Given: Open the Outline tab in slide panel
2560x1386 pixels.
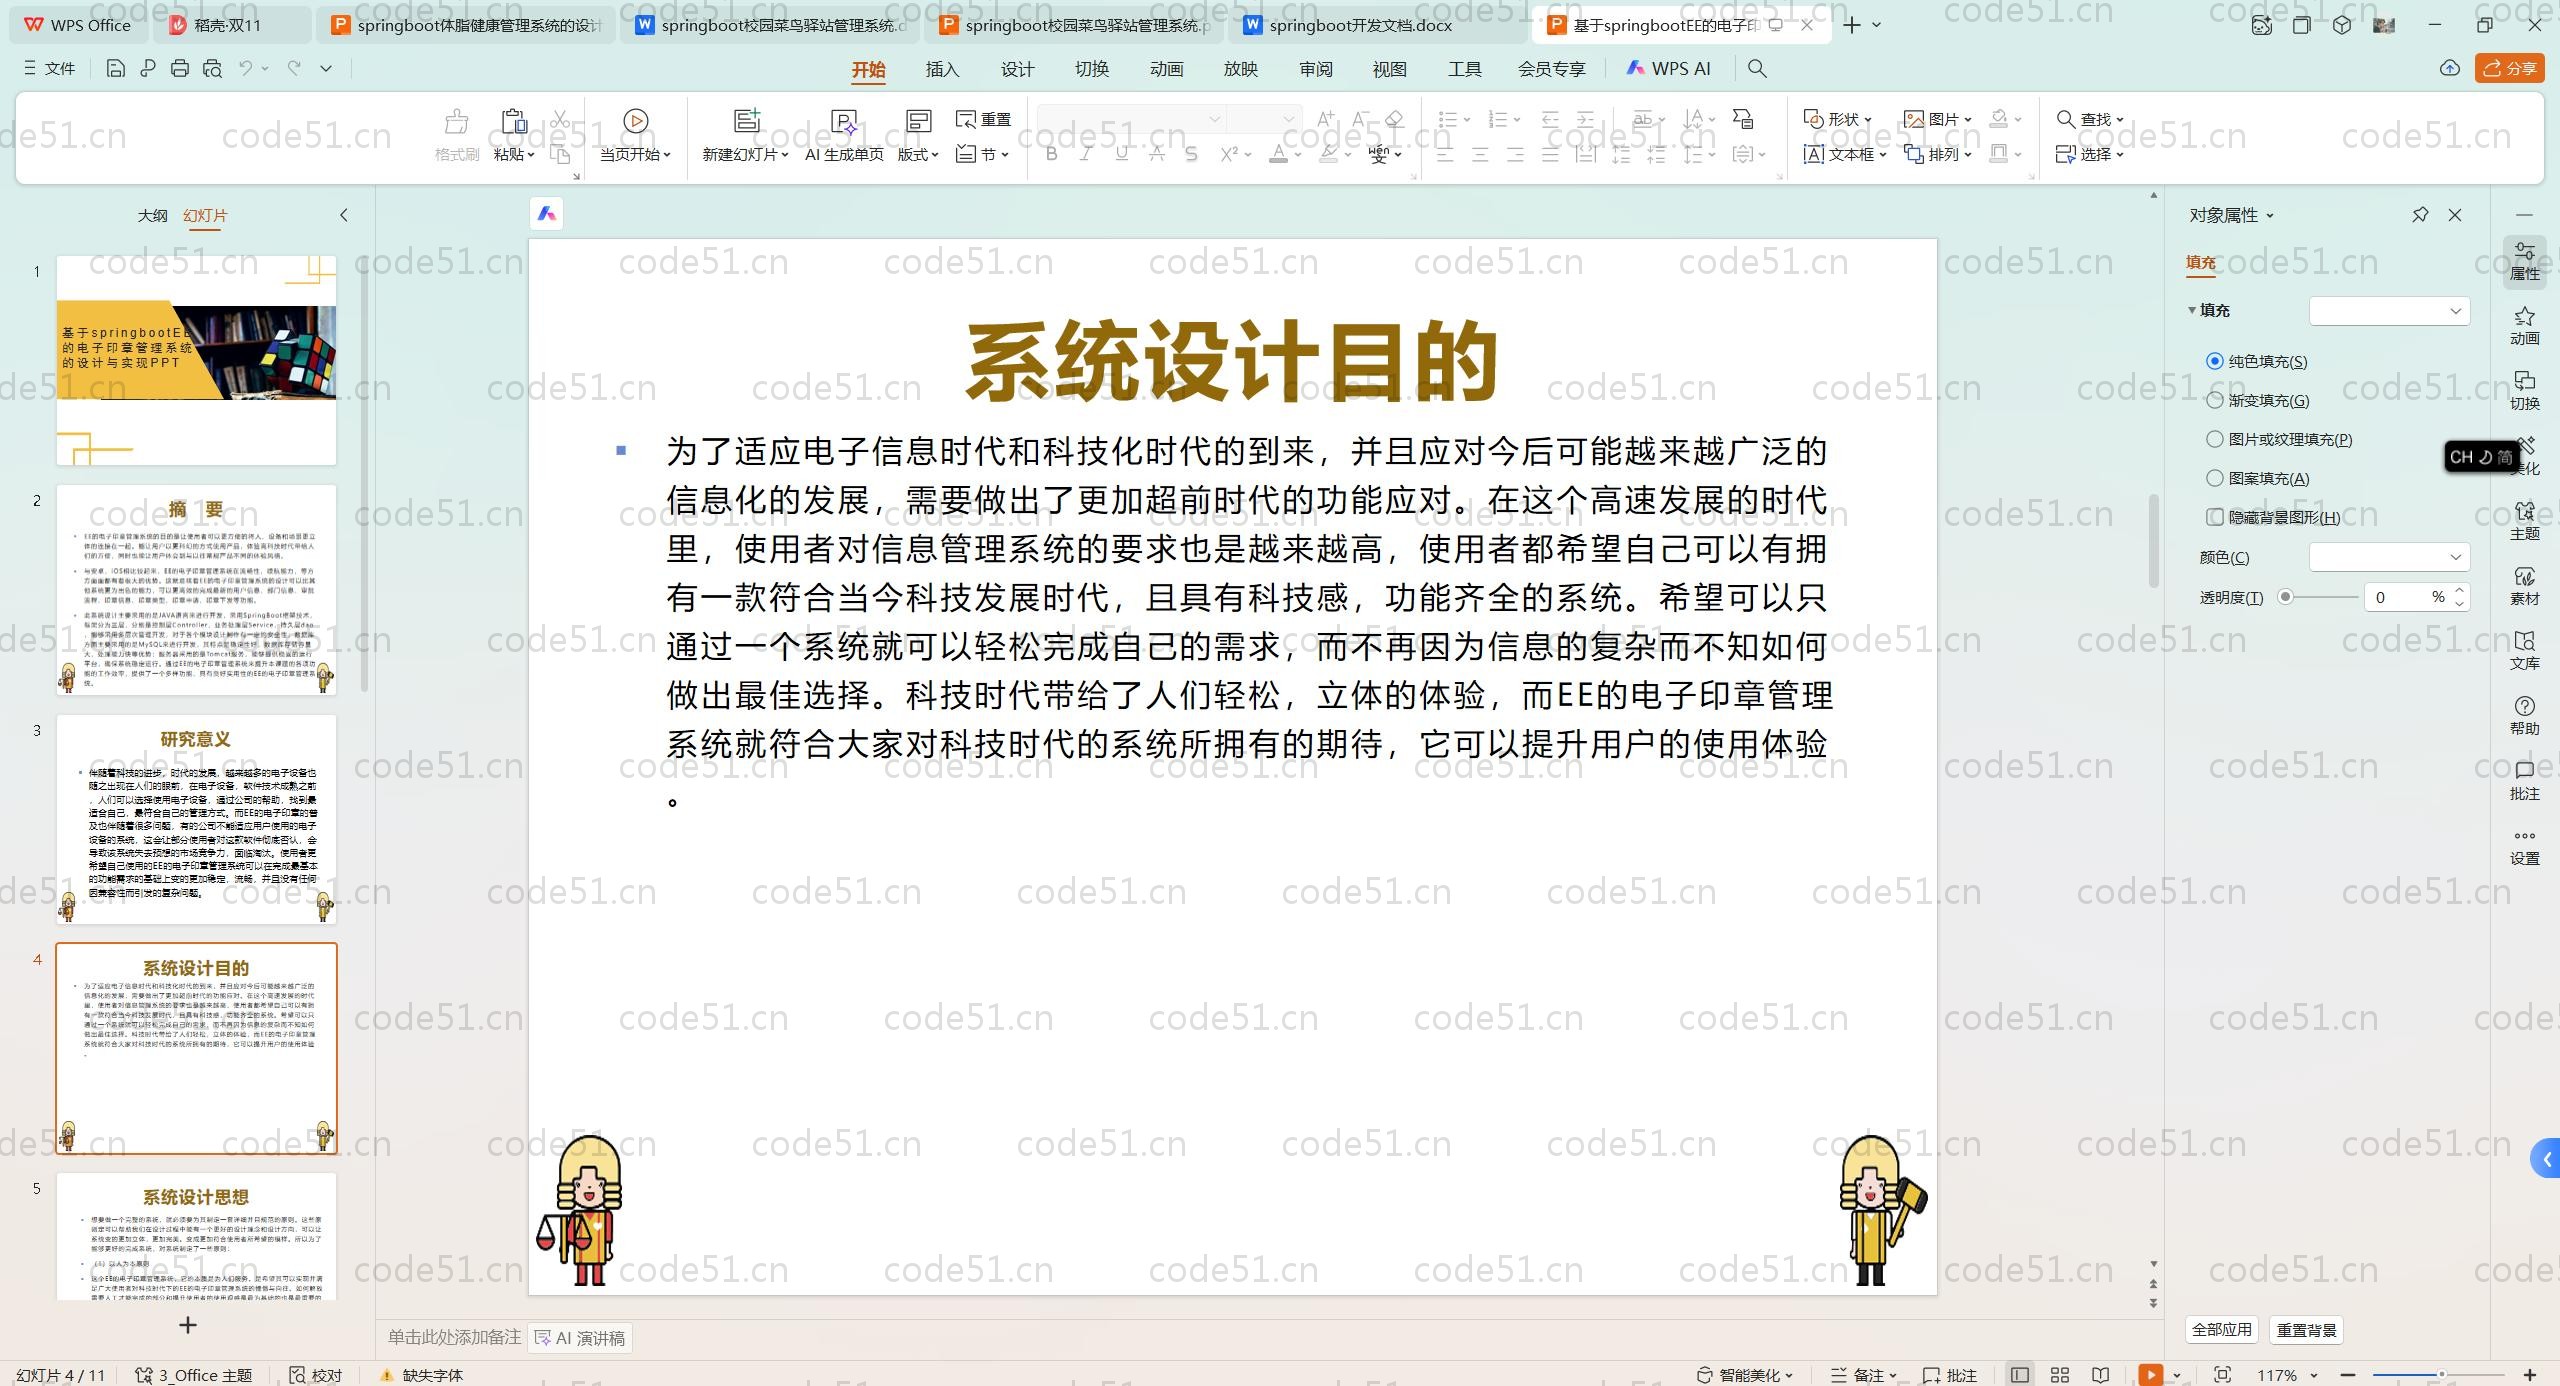Looking at the screenshot, I should pyautogui.click(x=152, y=215).
